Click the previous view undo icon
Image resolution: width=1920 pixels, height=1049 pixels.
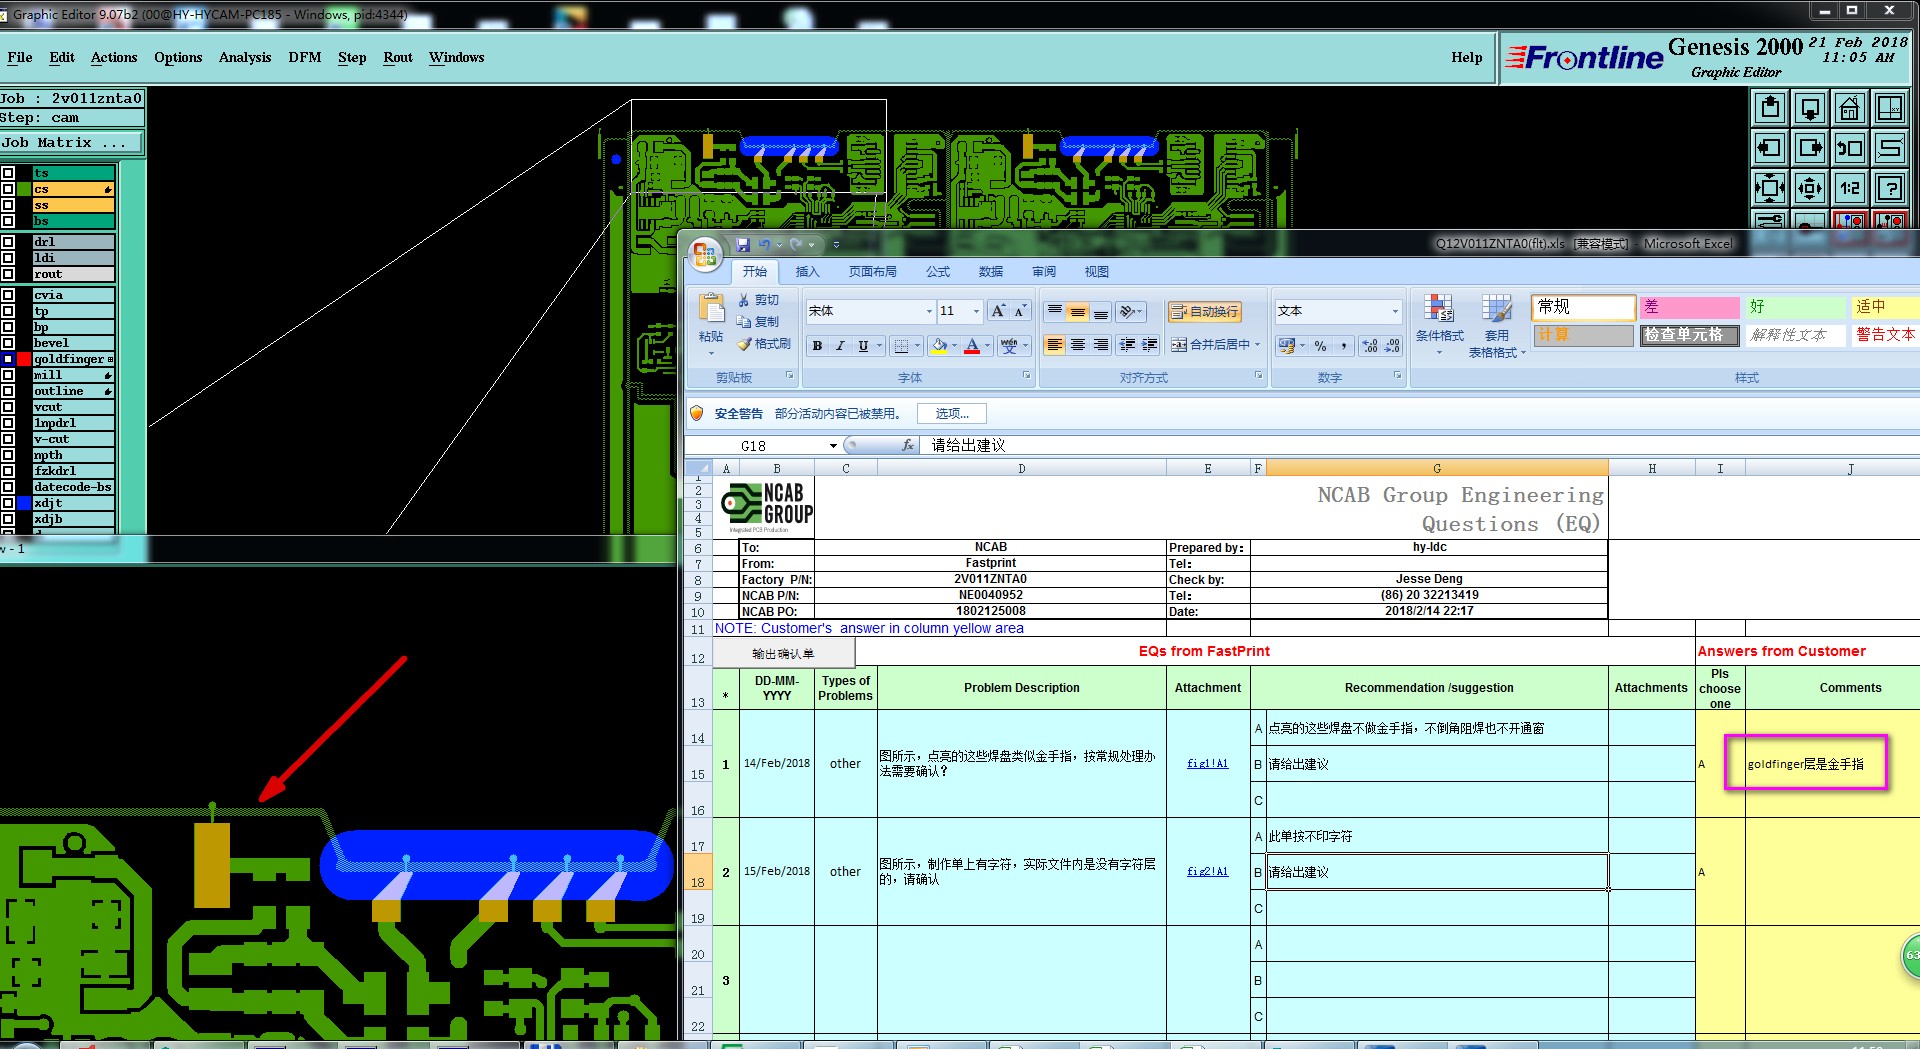pos(1849,148)
